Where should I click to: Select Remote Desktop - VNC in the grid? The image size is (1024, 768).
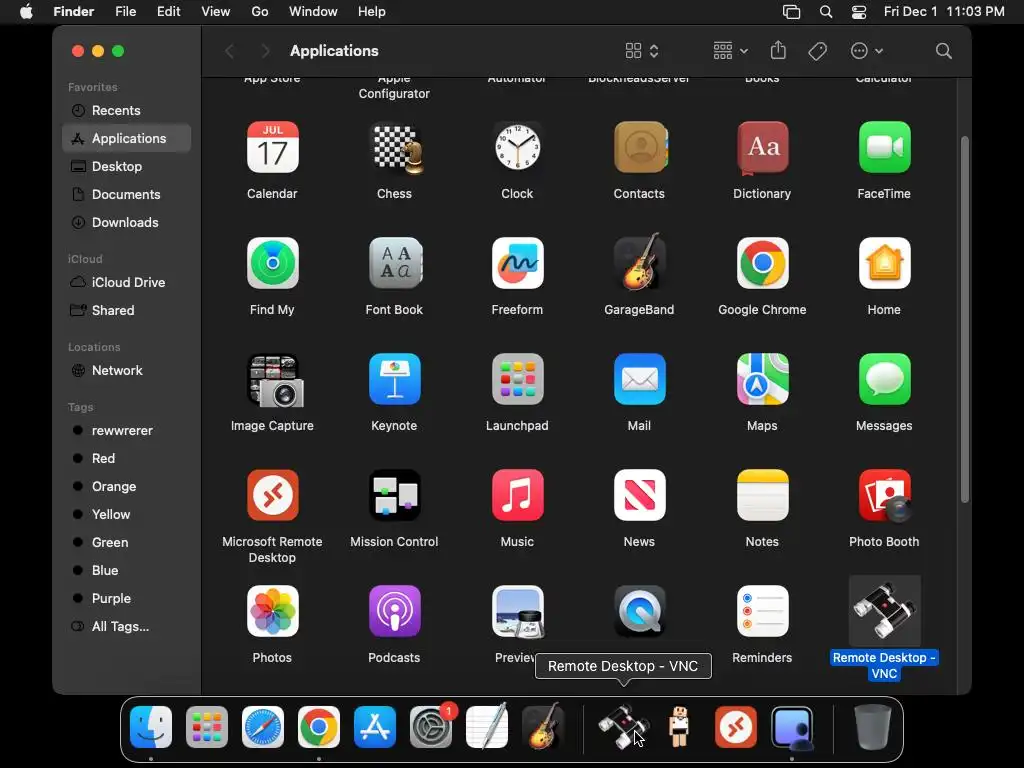[884, 611]
